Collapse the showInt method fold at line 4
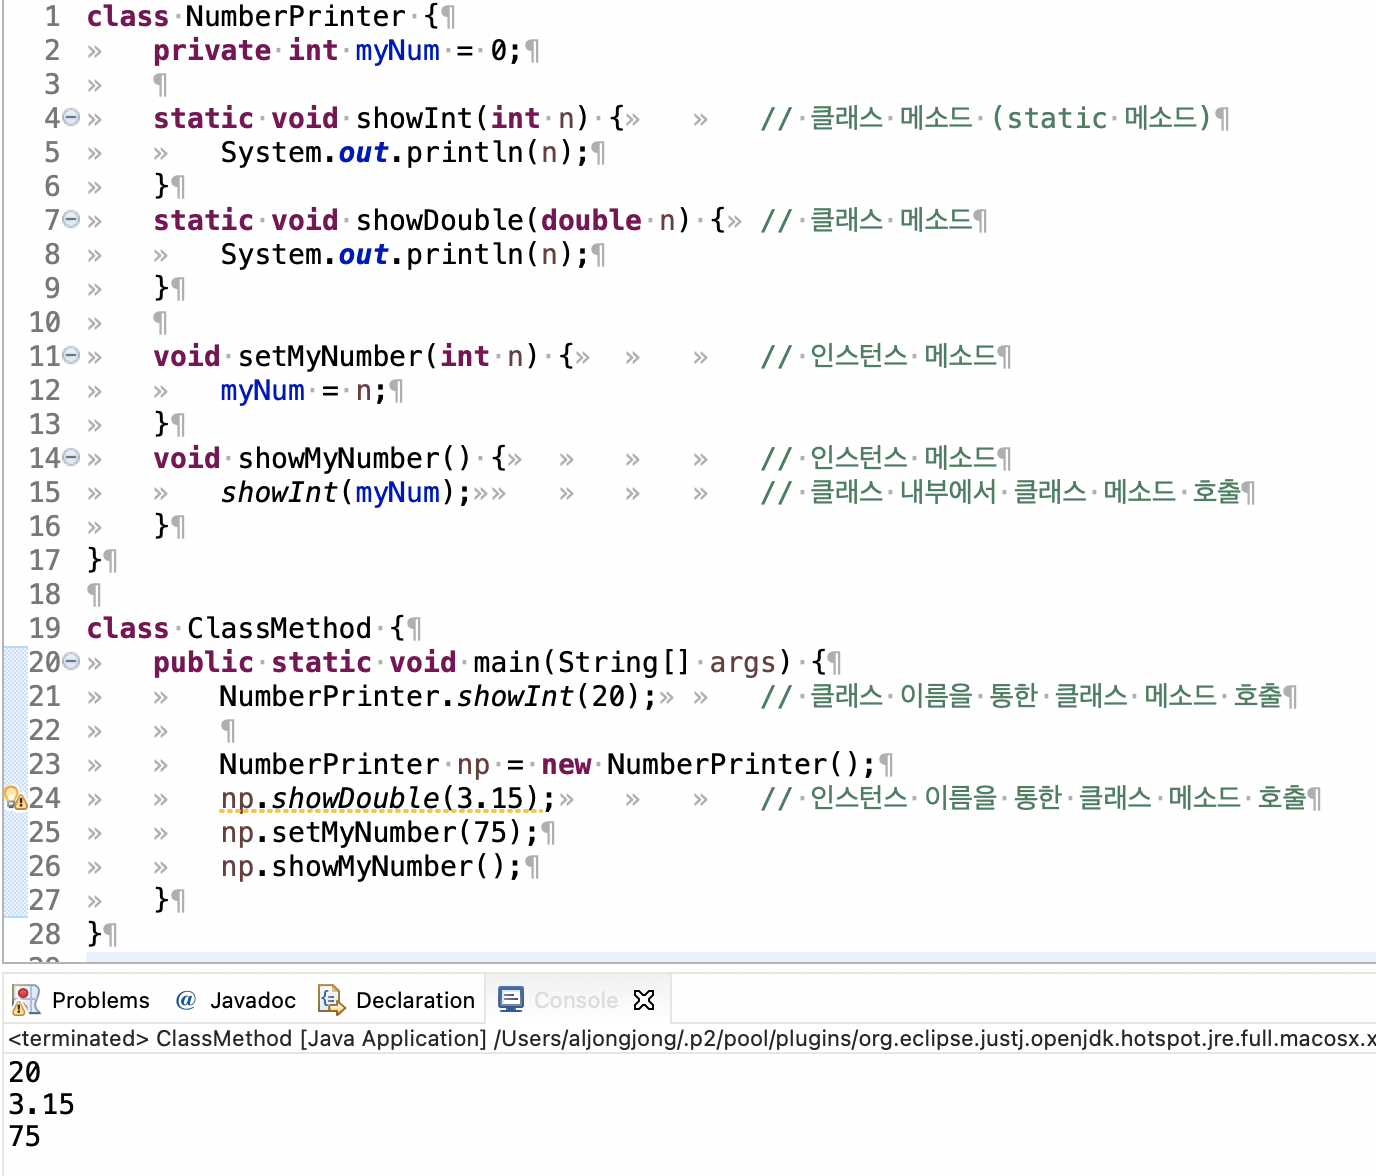Screen dimensions: 1376x1176 point(71,118)
